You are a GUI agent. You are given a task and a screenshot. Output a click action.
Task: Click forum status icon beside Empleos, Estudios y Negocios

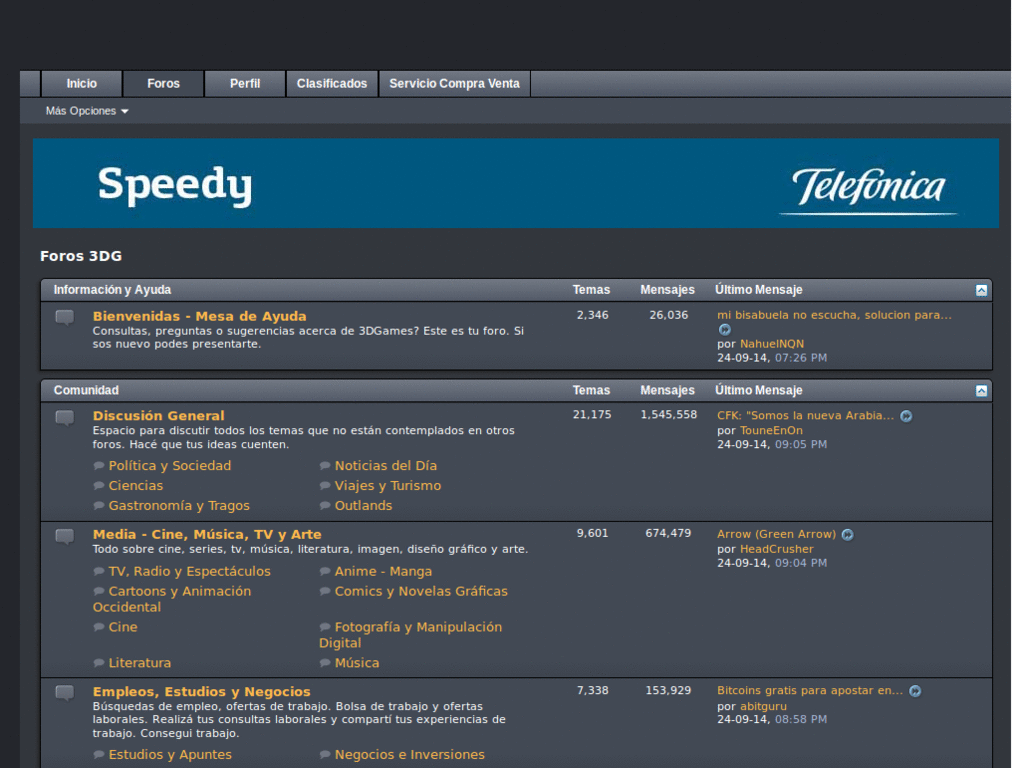[65, 693]
